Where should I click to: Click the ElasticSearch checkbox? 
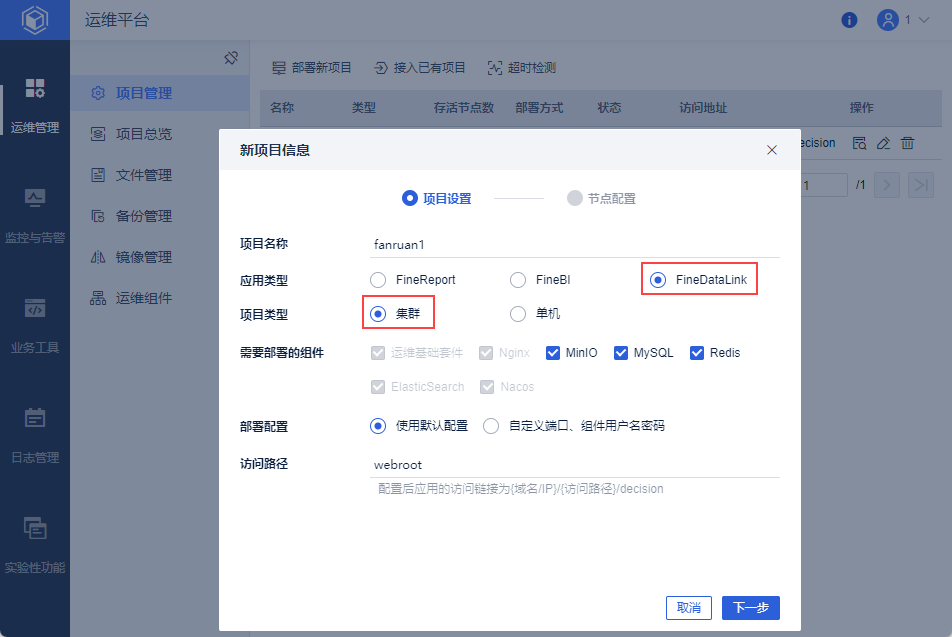[378, 387]
